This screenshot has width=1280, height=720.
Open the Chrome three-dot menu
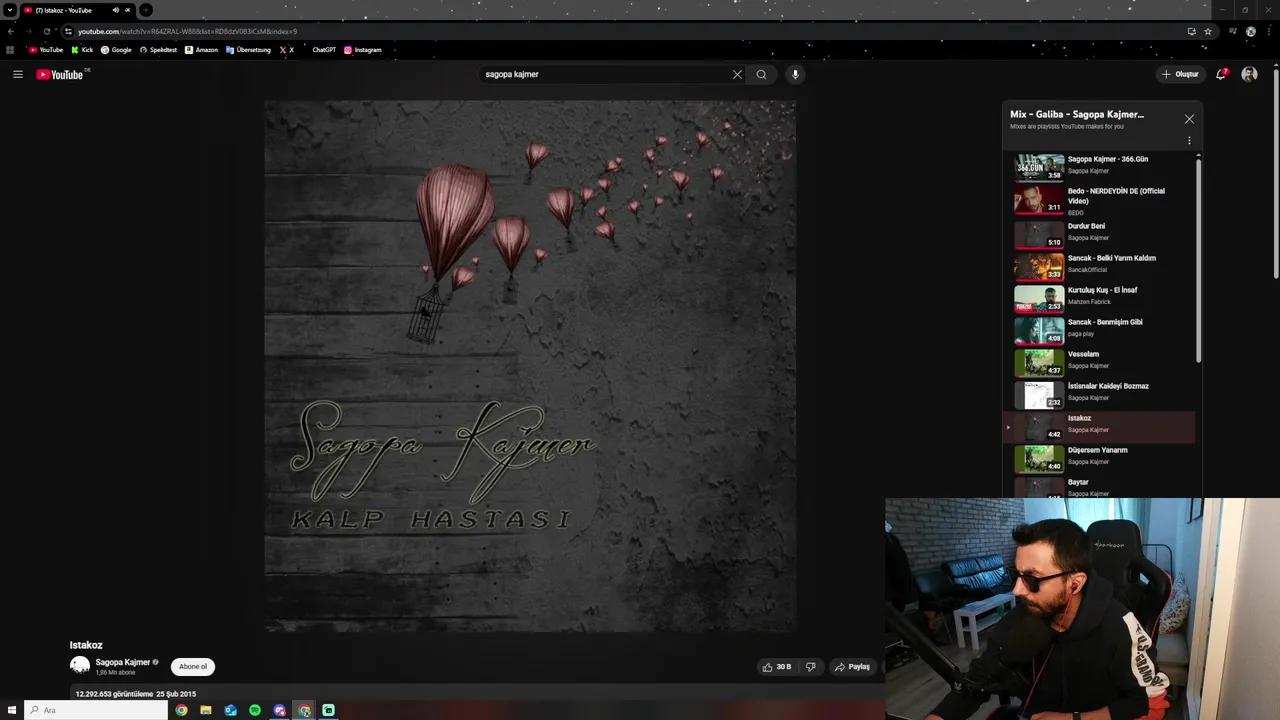point(1268,31)
